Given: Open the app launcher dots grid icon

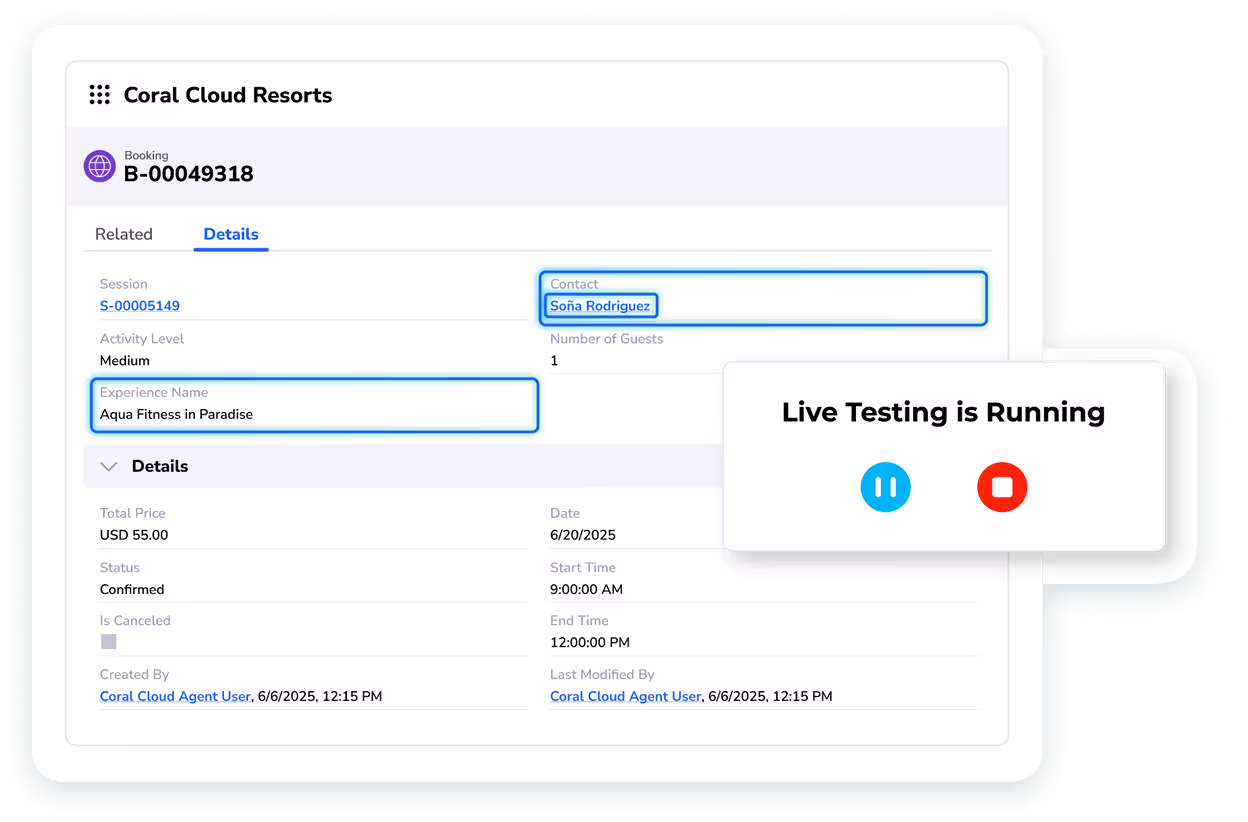Looking at the screenshot, I should click(99, 95).
